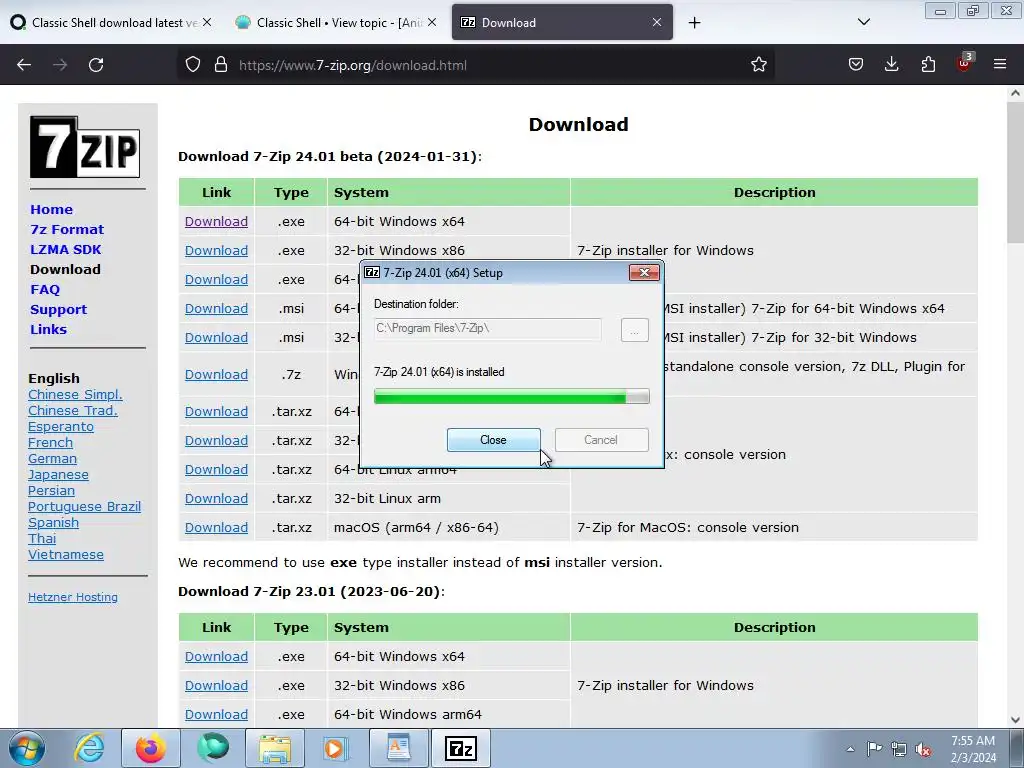The image size is (1024, 768).
Task: Download 23.01 64-bit Windows x64 exe
Action: pos(216,656)
